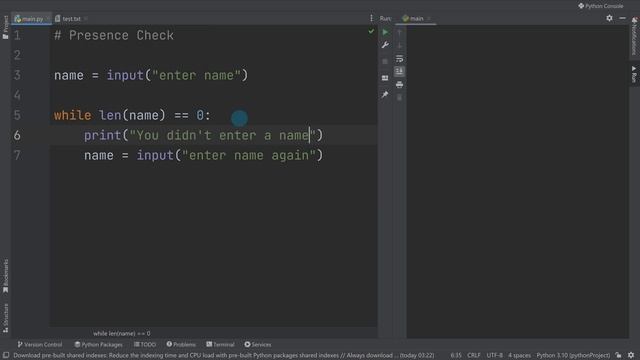
Task: Click line number 3 in gutter
Action: (17, 75)
